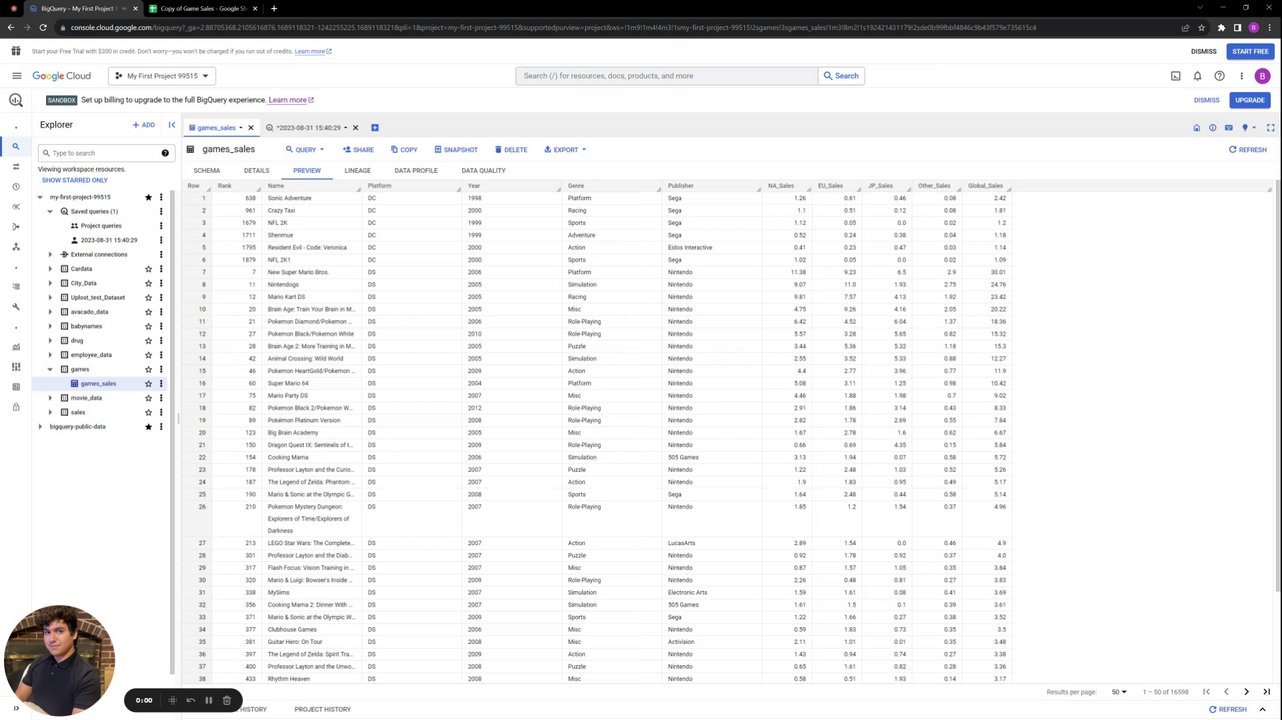Star the movie_data dataset
The image size is (1282, 720).
(x=148, y=398)
